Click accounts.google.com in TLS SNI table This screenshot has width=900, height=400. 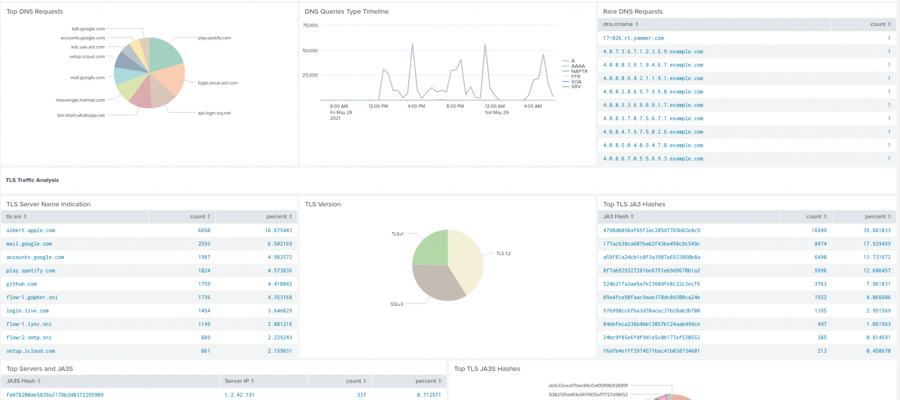(x=35, y=257)
